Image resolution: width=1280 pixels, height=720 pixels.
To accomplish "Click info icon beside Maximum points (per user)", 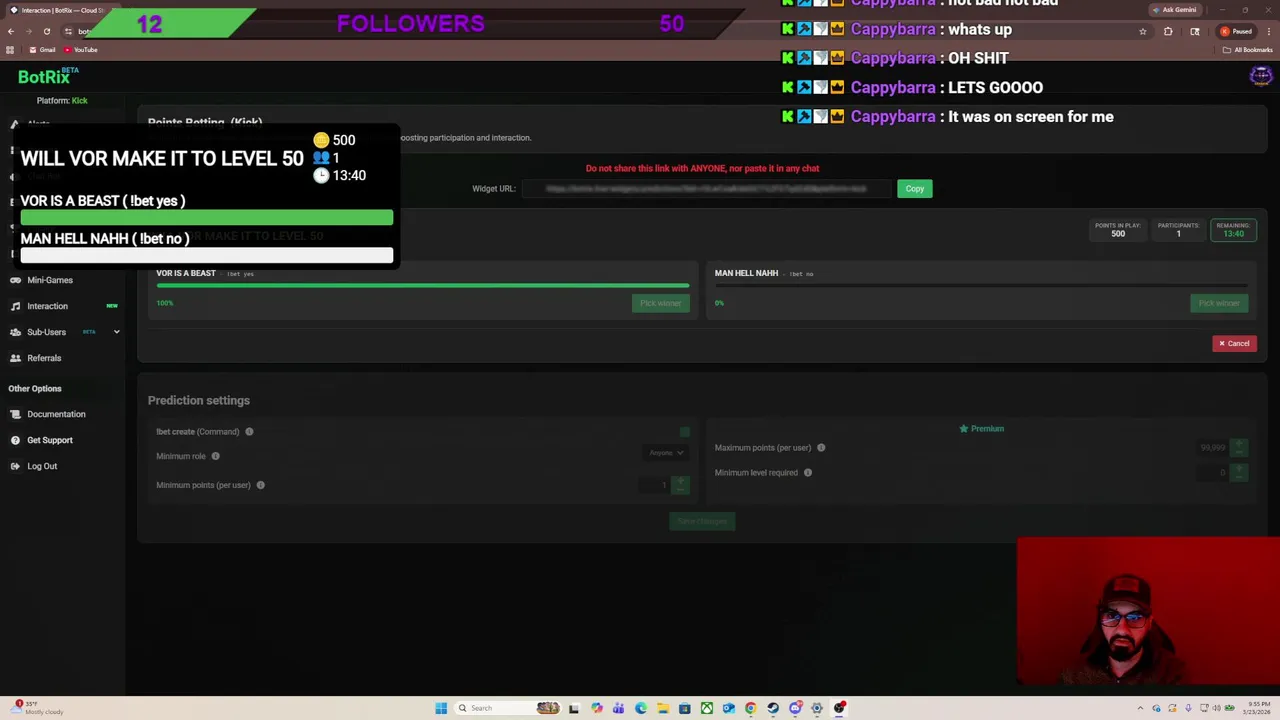I will pyautogui.click(x=821, y=448).
